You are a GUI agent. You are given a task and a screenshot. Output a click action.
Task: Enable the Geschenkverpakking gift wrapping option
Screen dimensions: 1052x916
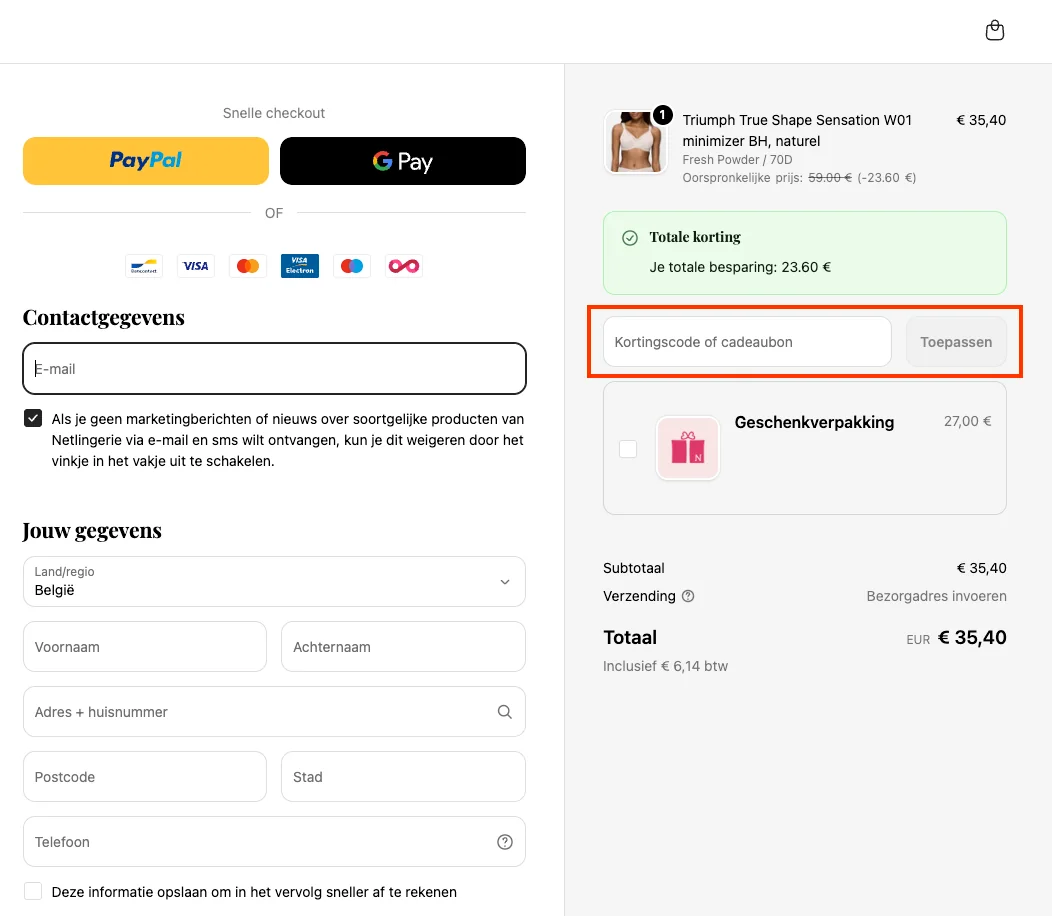click(x=628, y=449)
